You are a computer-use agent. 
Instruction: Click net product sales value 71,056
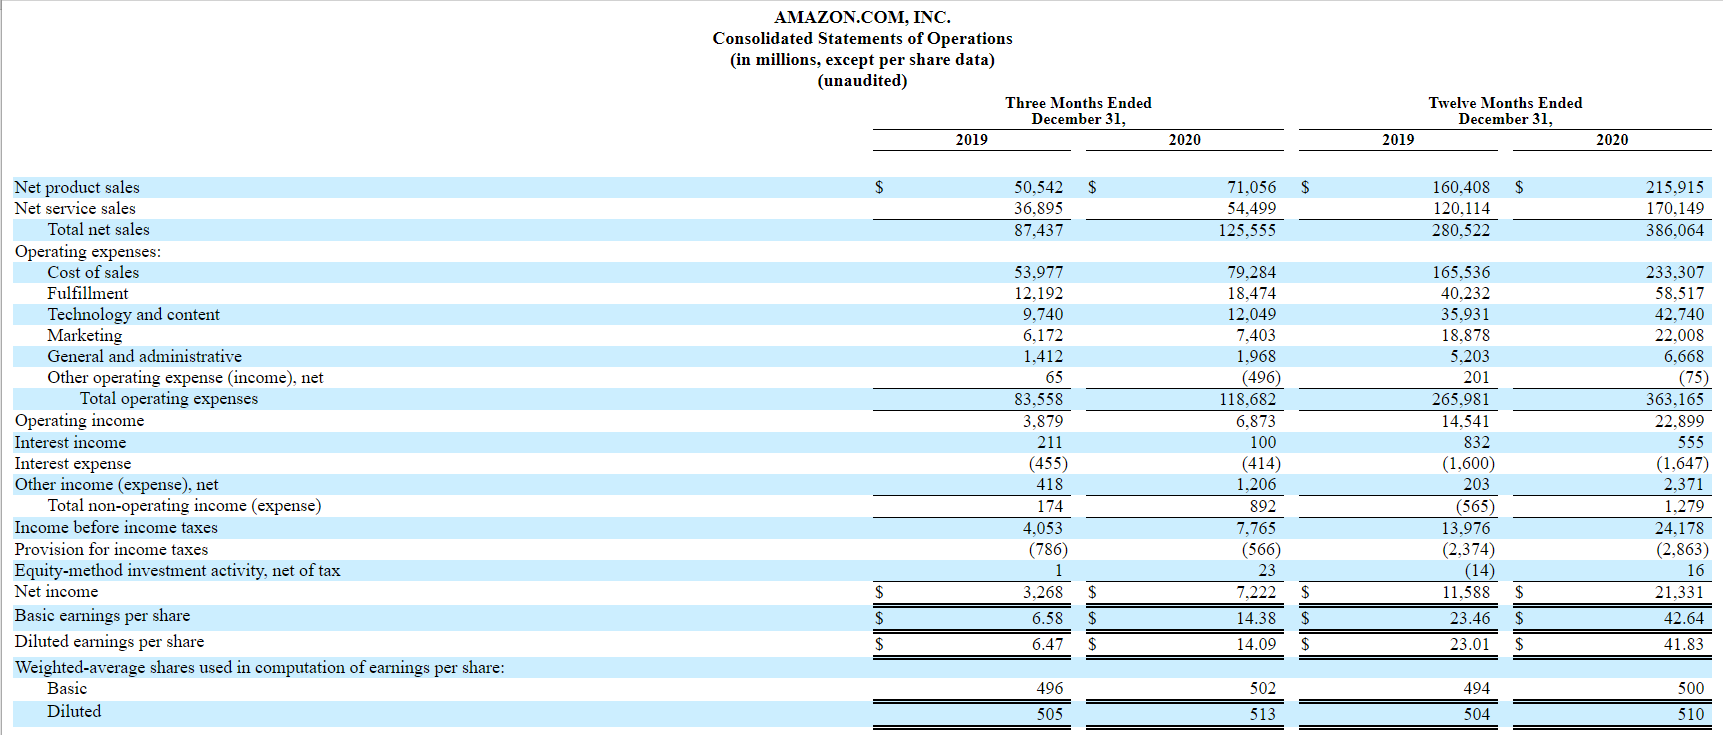[1251, 187]
